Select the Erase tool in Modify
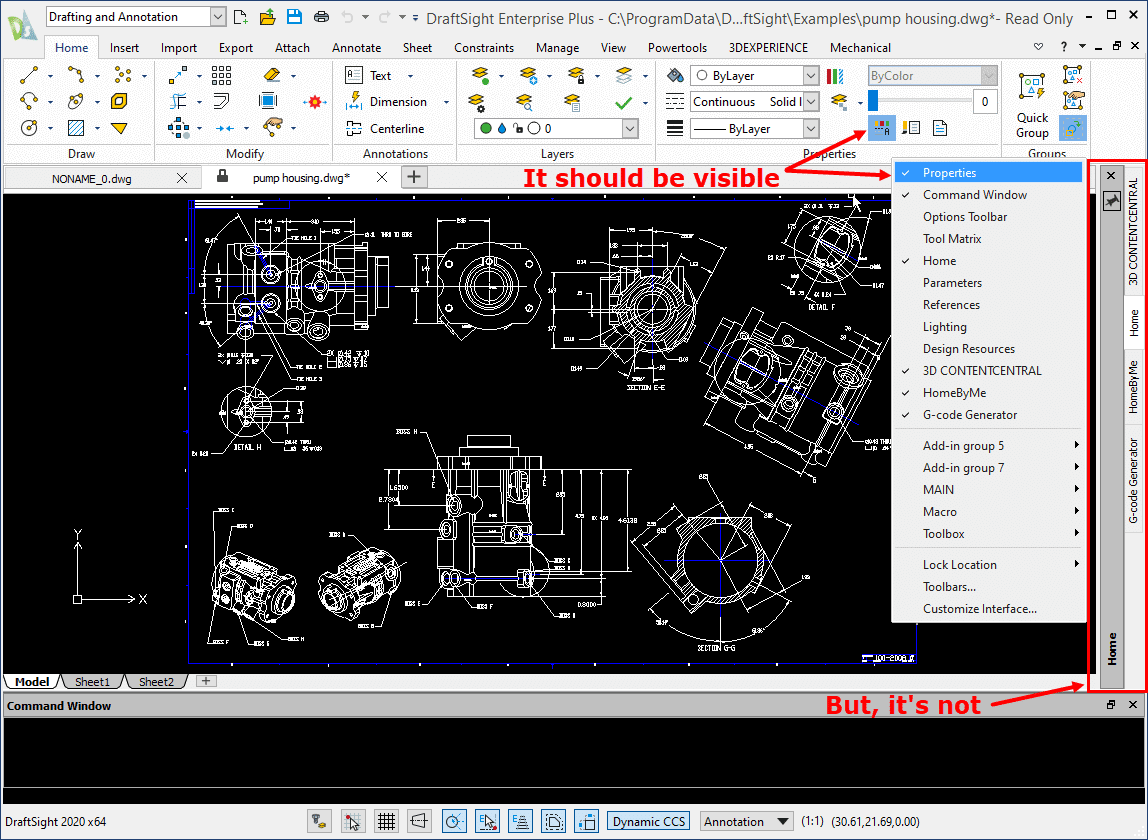The width and height of the screenshot is (1148, 840). click(272, 75)
